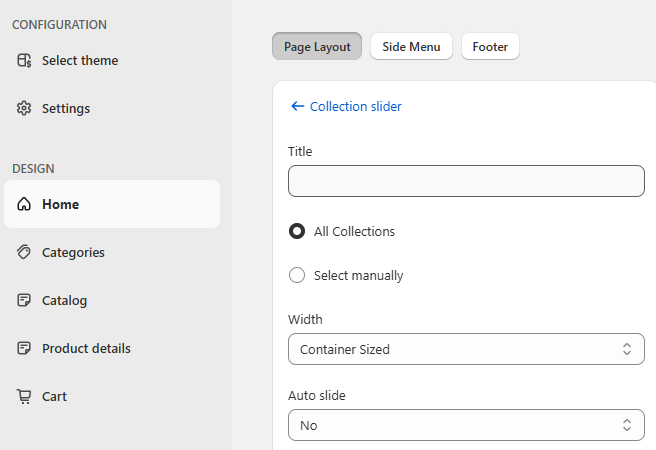This screenshot has width=656, height=450.
Task: Open the Auto slide dropdown showing No
Action: click(x=466, y=425)
